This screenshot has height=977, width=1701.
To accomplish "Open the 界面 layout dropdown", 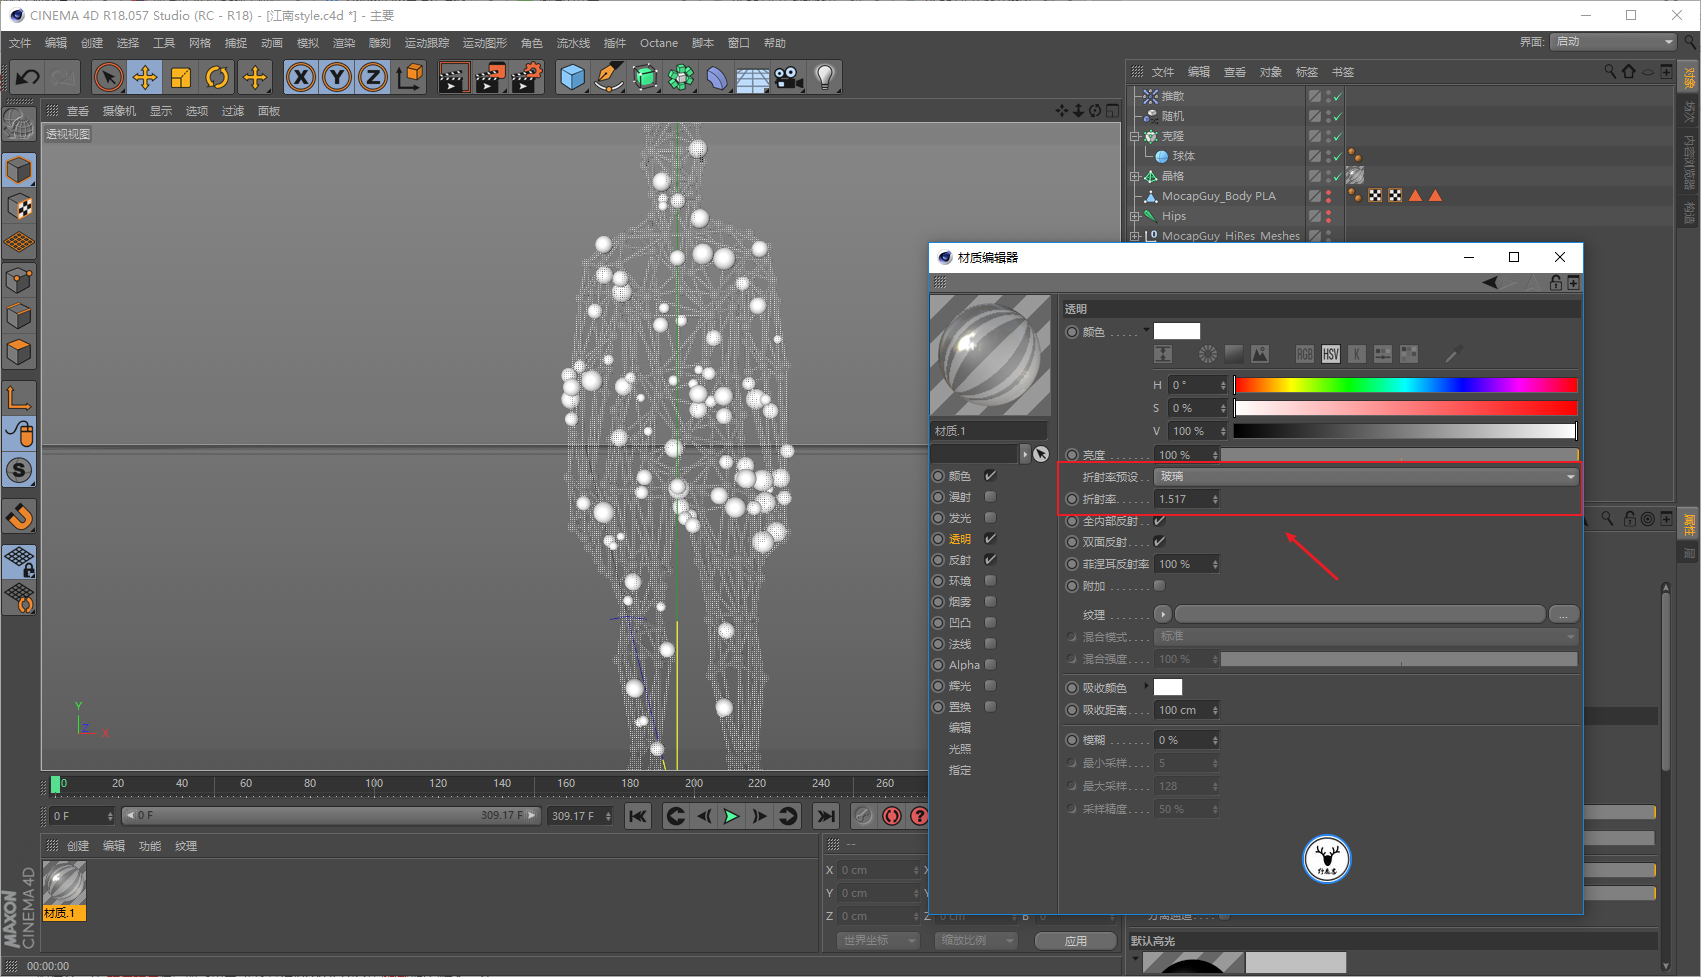I will [x=1614, y=41].
